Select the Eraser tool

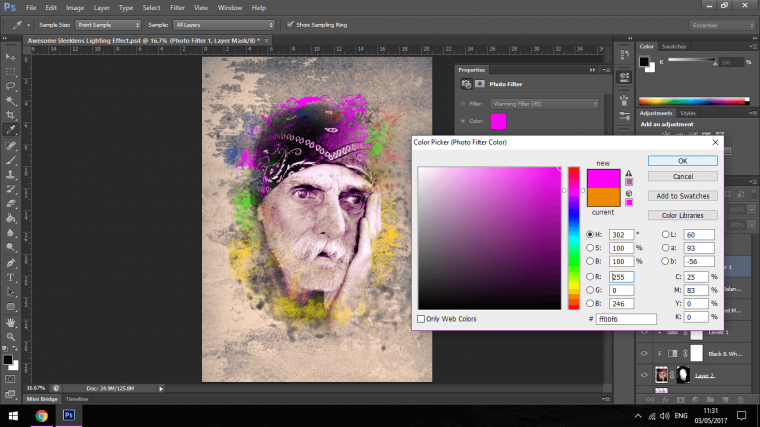pyautogui.click(x=10, y=204)
